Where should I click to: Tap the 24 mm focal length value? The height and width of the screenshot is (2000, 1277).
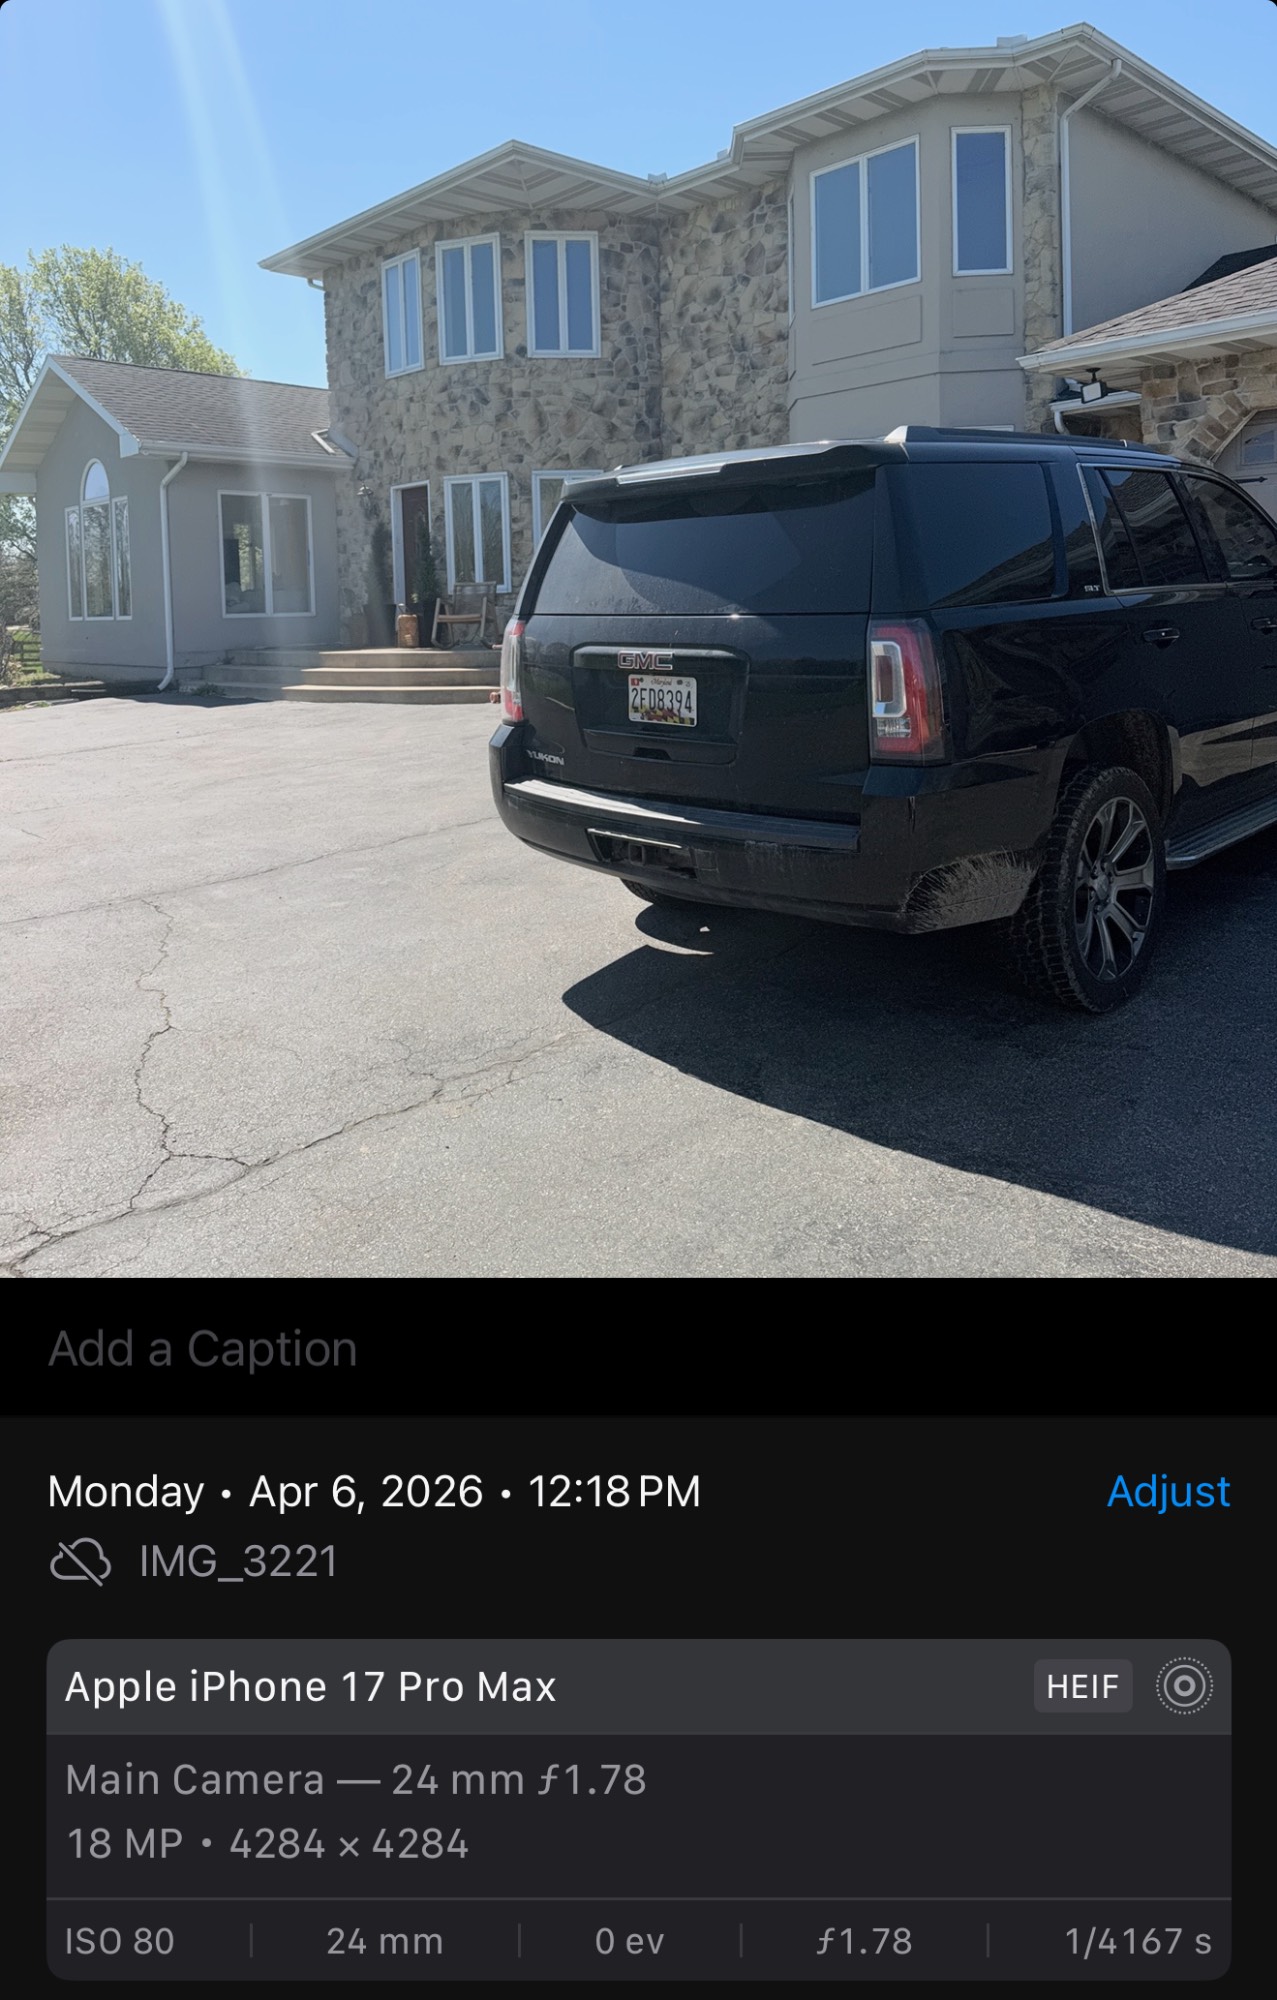(x=384, y=1941)
